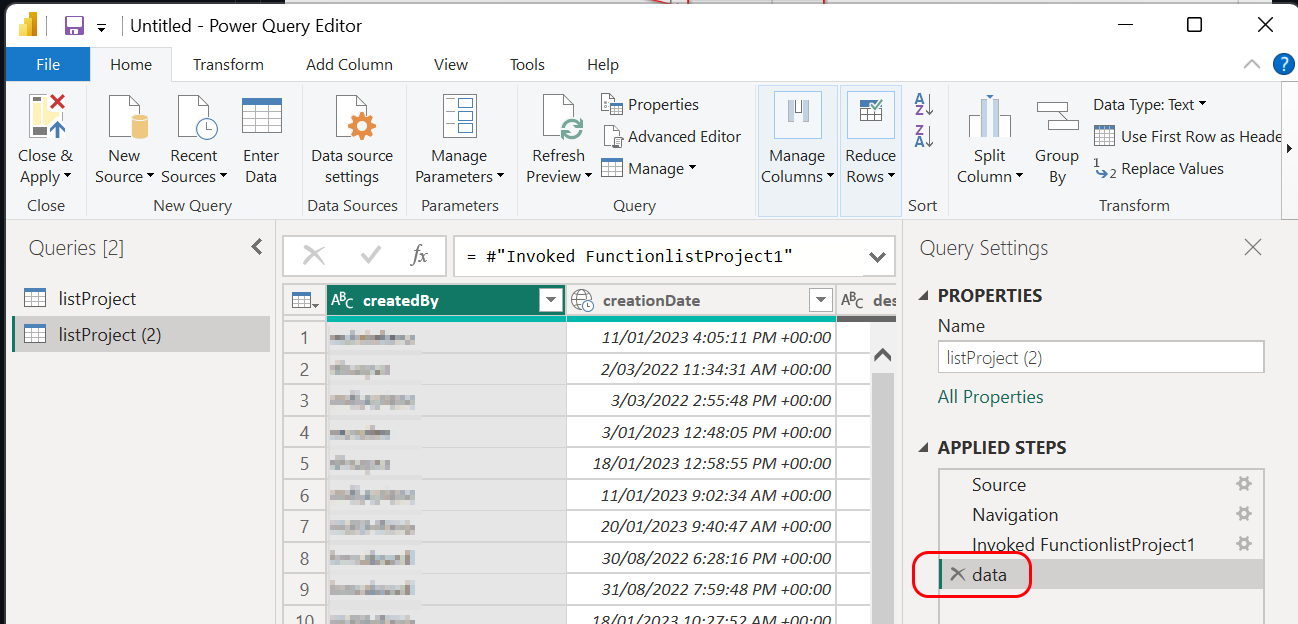Open Quick Access Toolbar customize dropdown
Screen dimensions: 1298x624
(x=101, y=27)
